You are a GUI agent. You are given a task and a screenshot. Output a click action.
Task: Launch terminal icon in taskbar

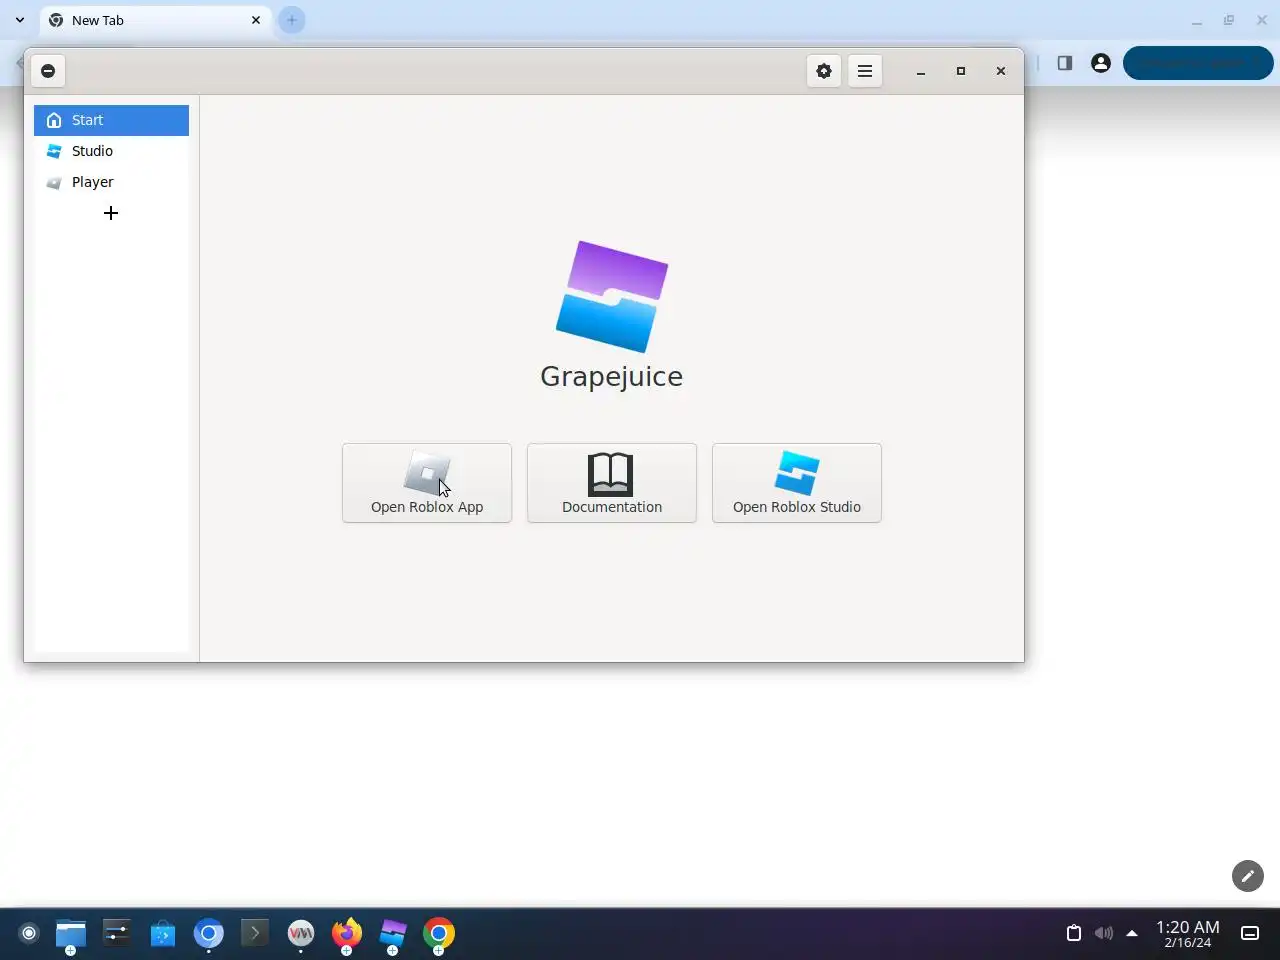point(255,934)
